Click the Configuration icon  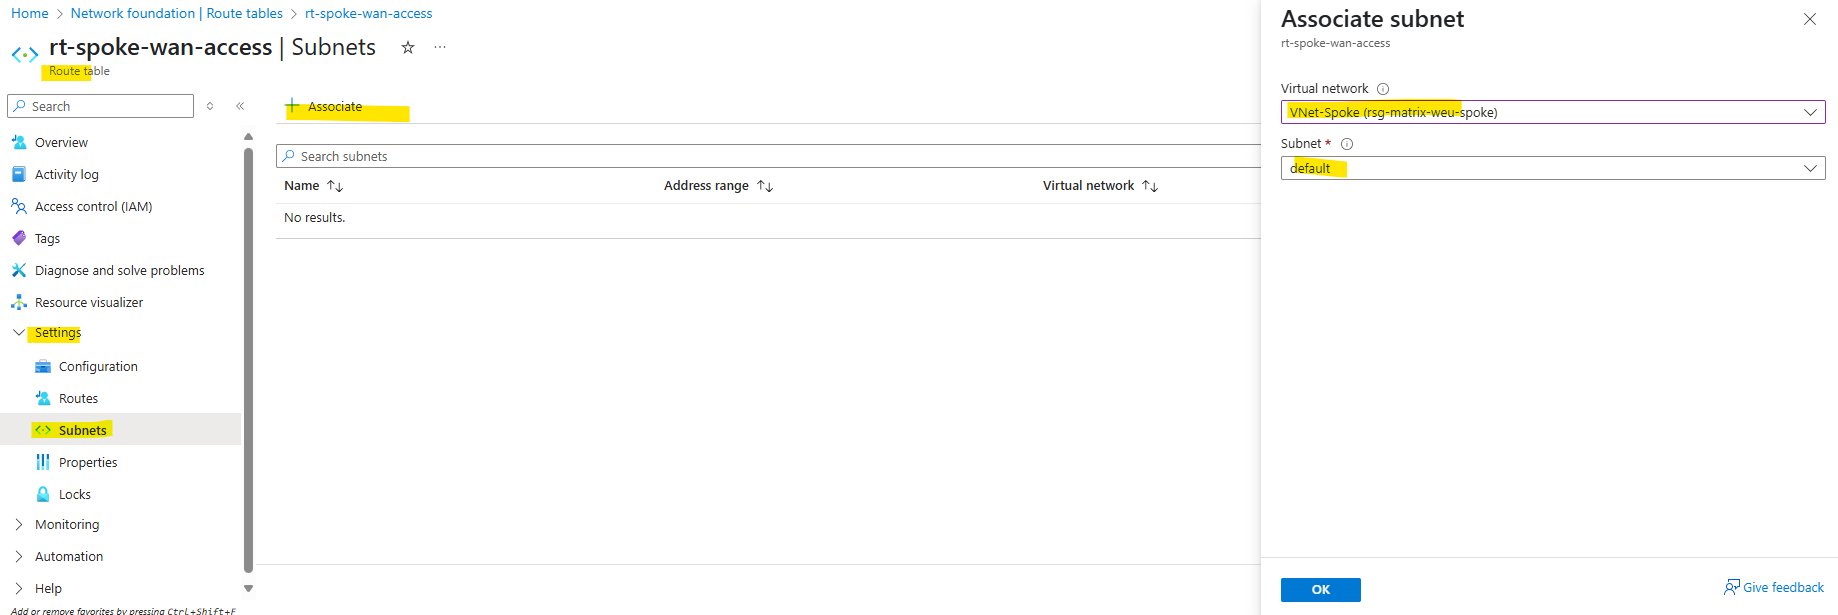coord(43,366)
